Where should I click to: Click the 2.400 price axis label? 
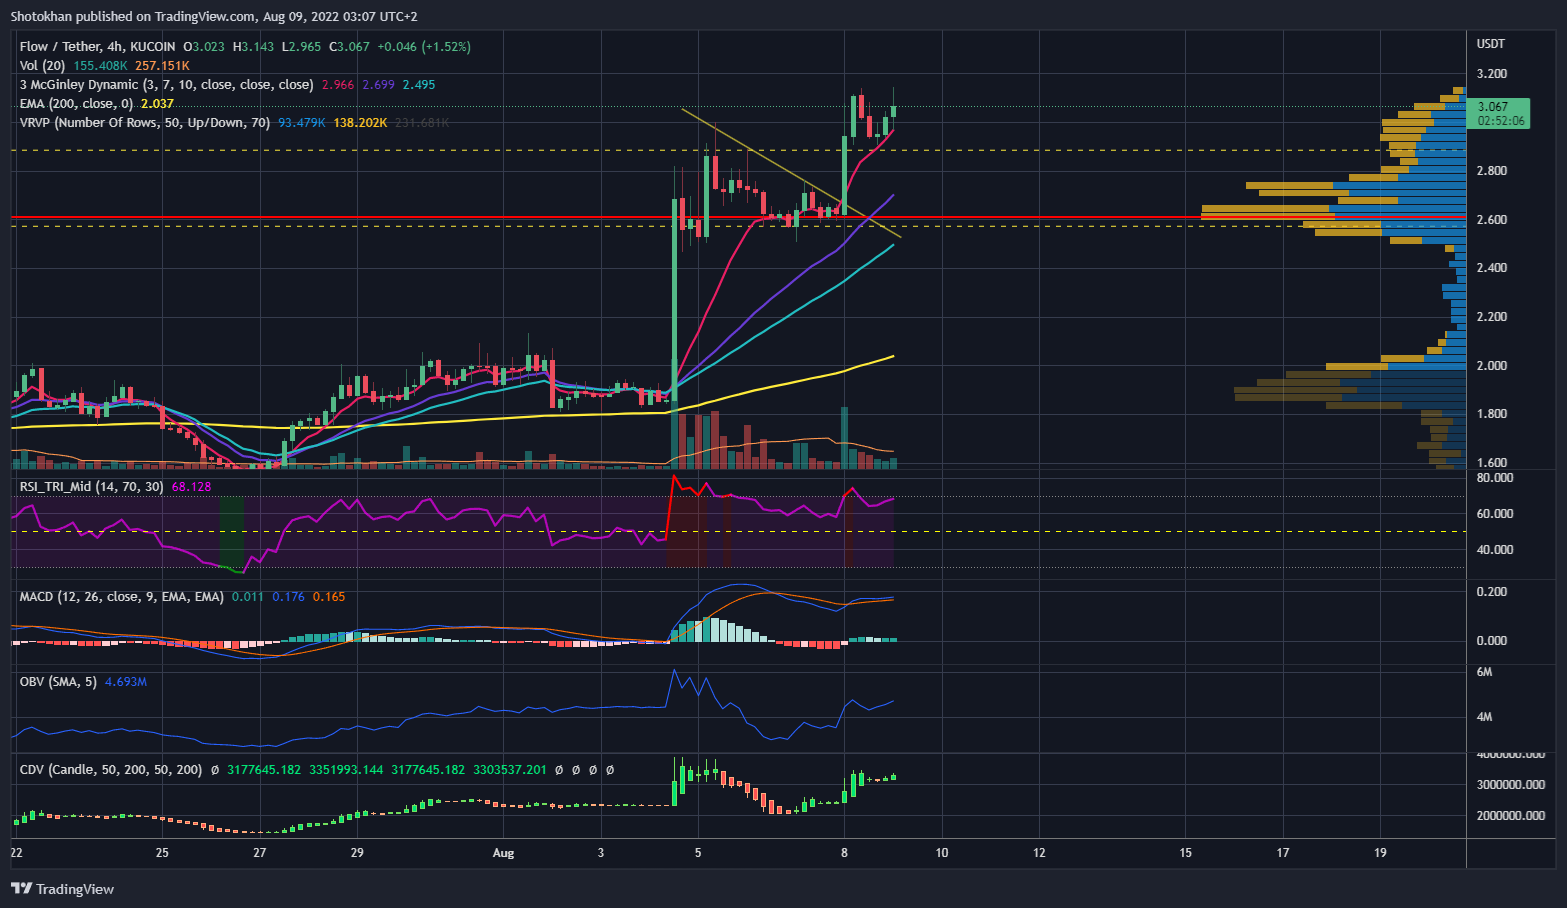tap(1492, 268)
